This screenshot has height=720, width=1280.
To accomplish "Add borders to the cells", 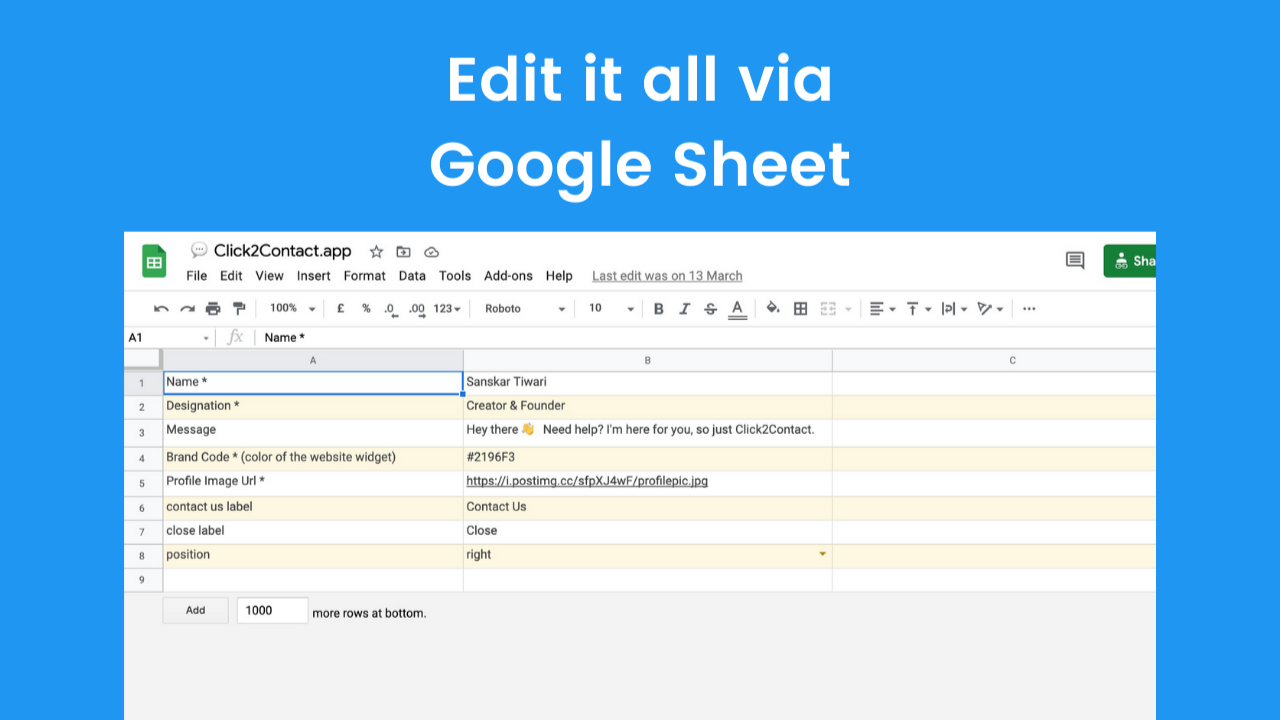I will (800, 309).
